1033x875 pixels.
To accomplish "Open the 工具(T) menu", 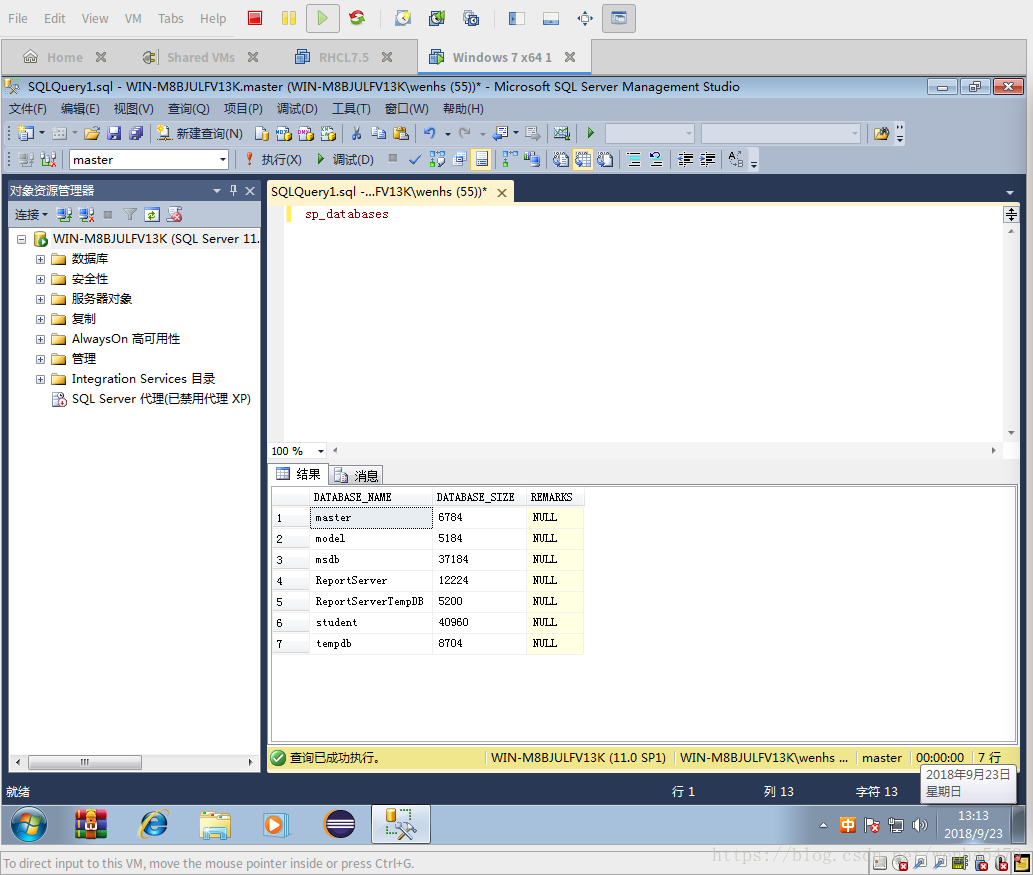I will point(350,109).
